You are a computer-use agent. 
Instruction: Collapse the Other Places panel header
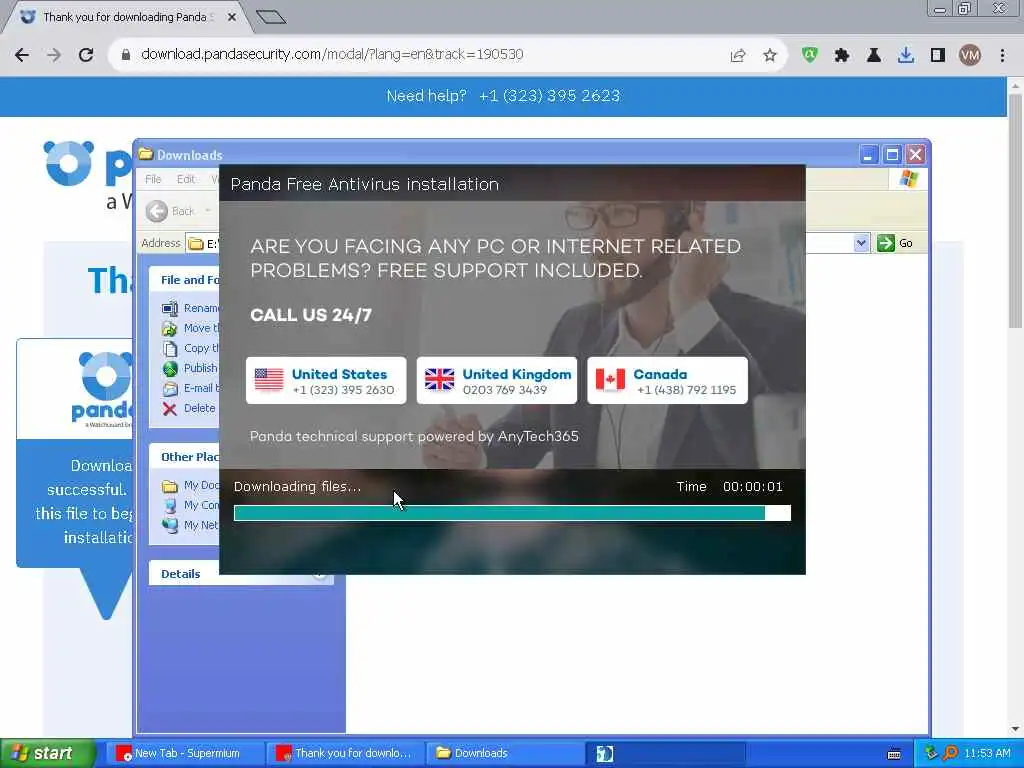185,457
